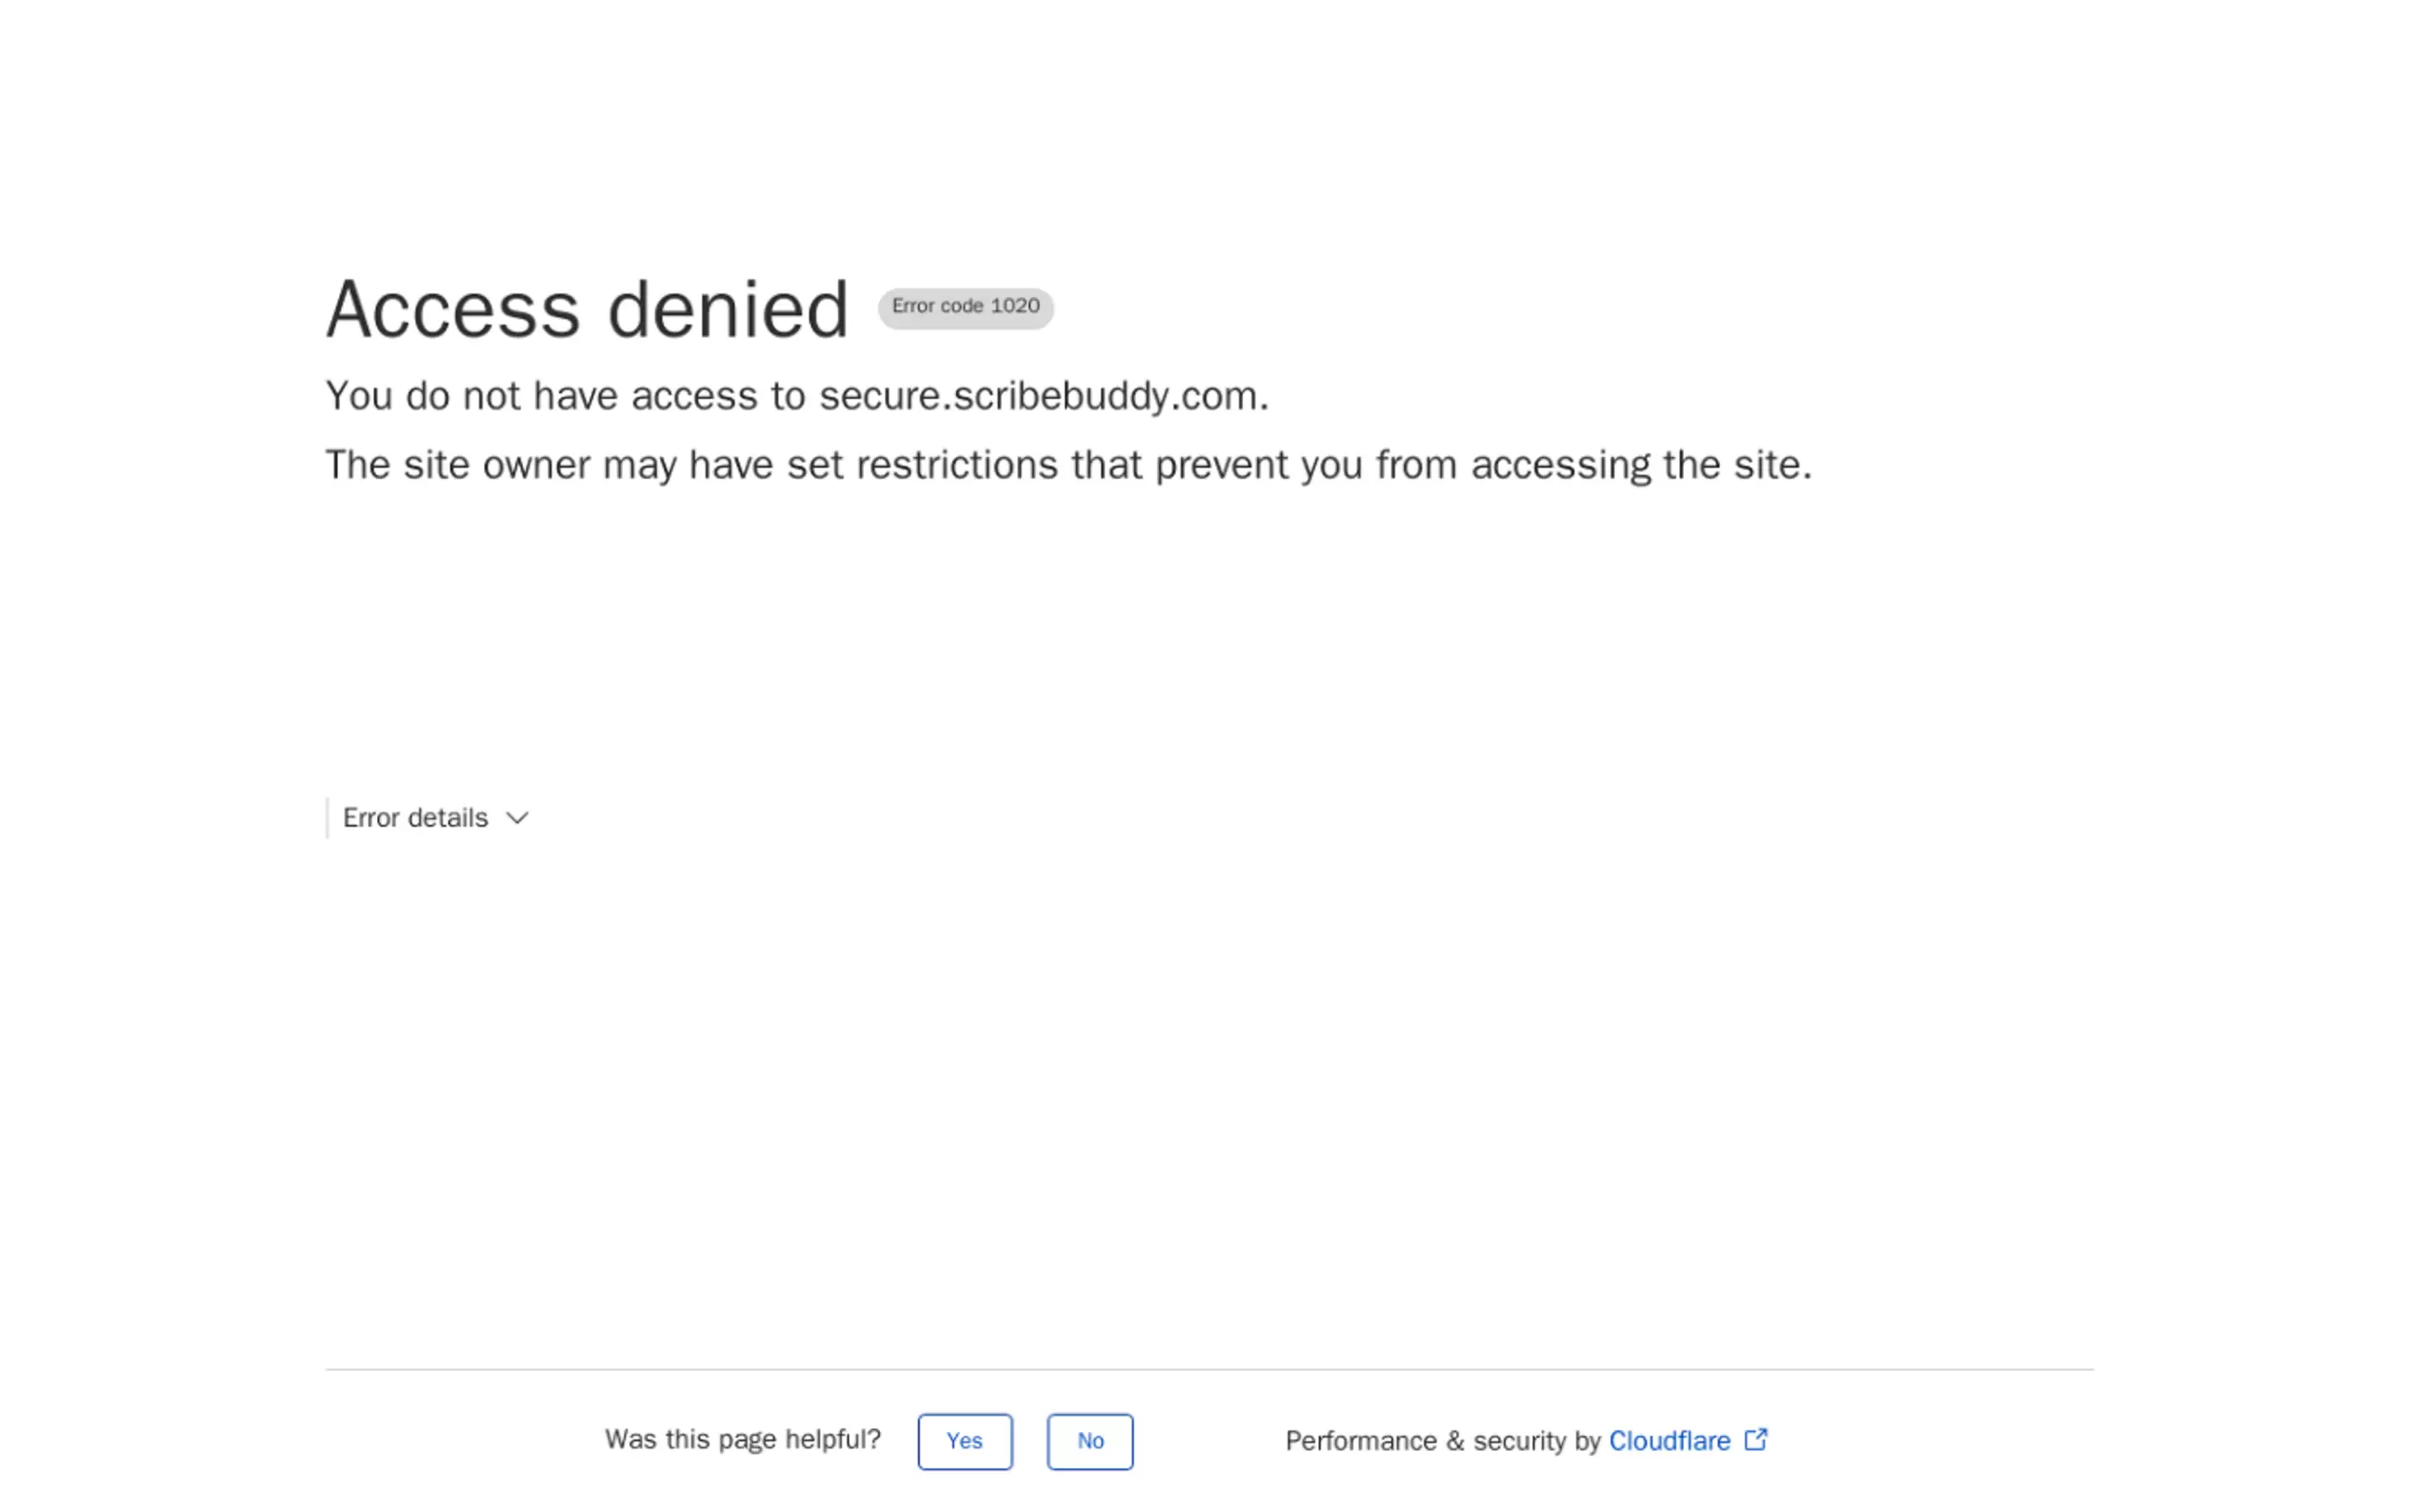2419x1512 pixels.
Task: Answer Yes to page helpful question
Action: (x=964, y=1441)
